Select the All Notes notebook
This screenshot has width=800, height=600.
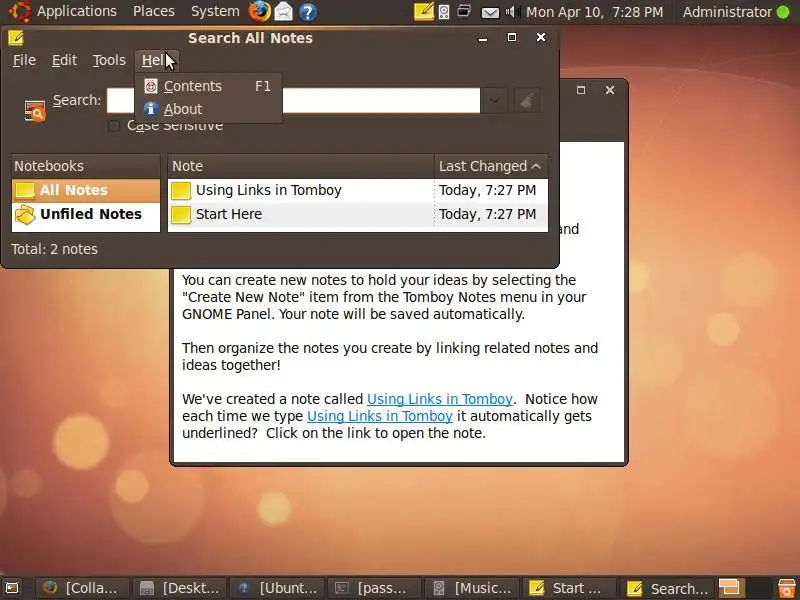coord(86,190)
